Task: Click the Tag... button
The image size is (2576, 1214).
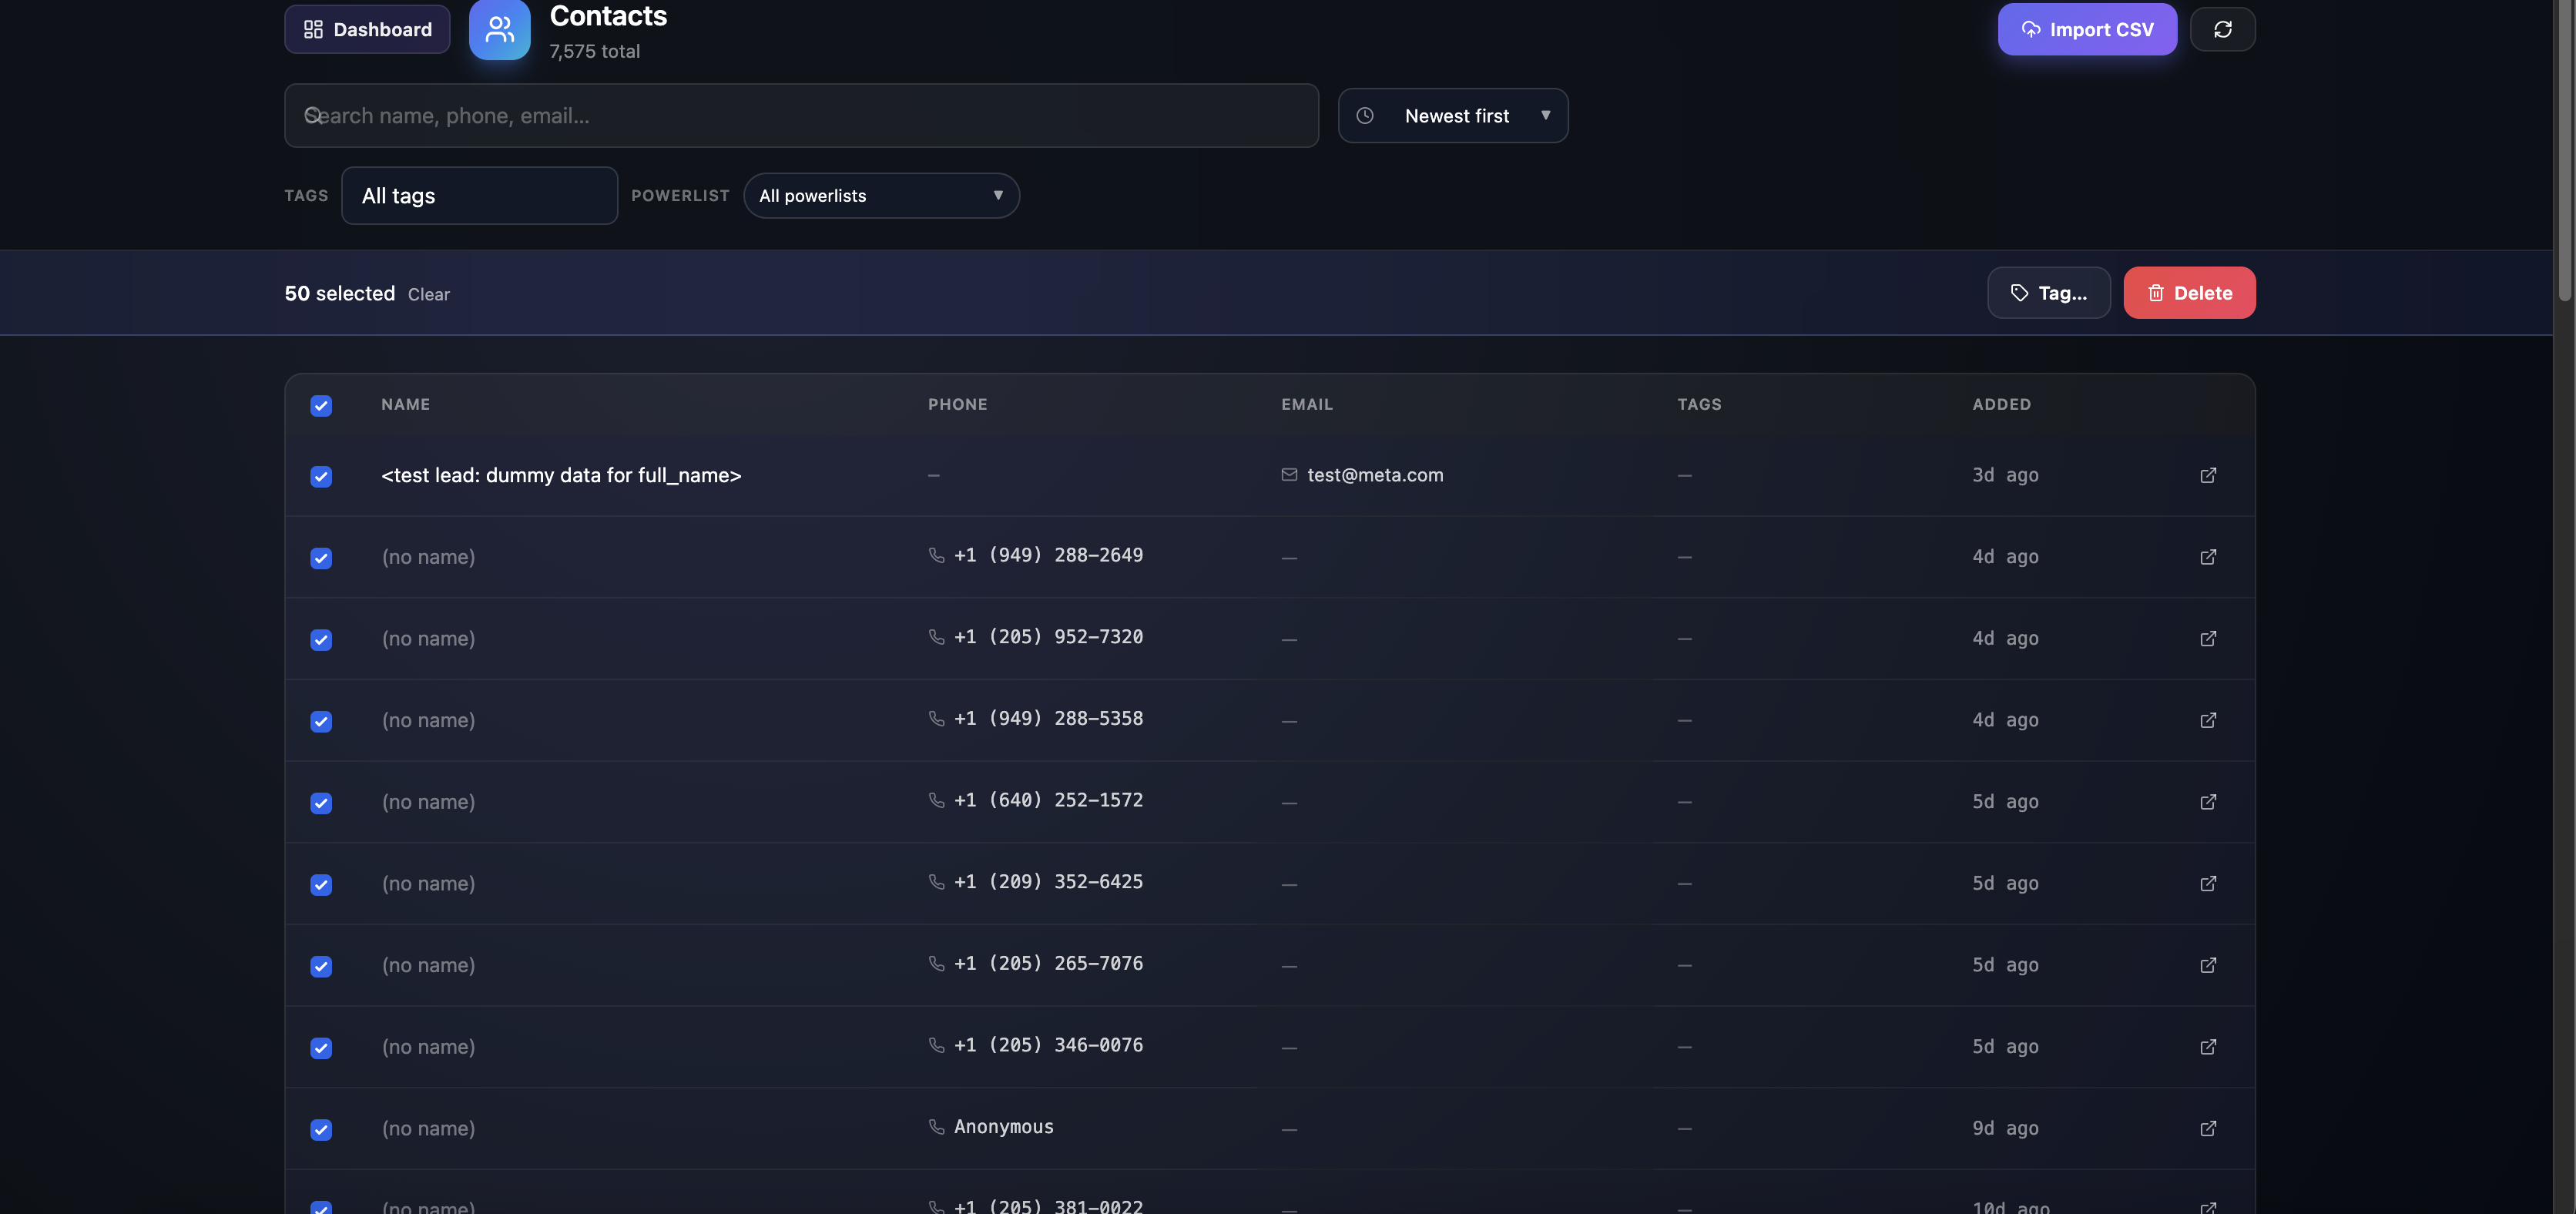Action: (2048, 293)
